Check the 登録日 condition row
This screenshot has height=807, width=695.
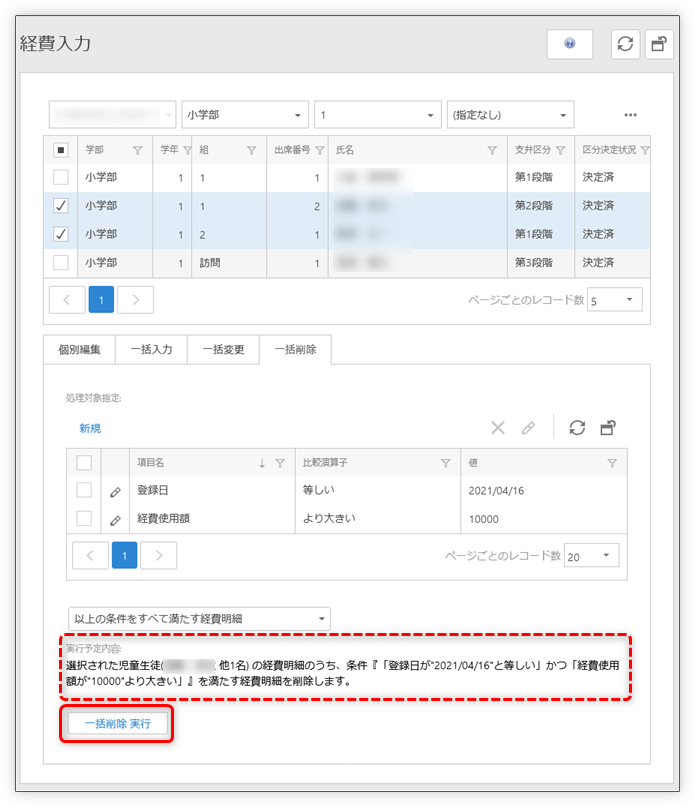click(x=84, y=490)
